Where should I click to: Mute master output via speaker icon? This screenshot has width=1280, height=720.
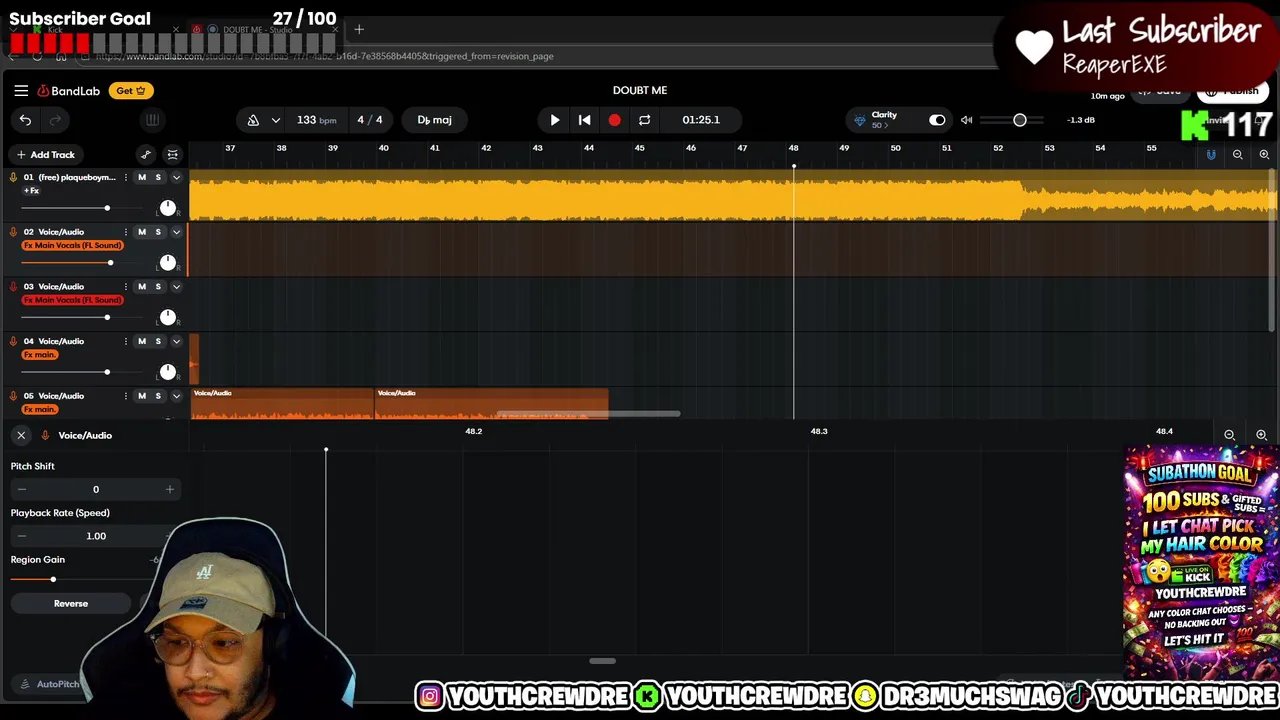tap(966, 120)
